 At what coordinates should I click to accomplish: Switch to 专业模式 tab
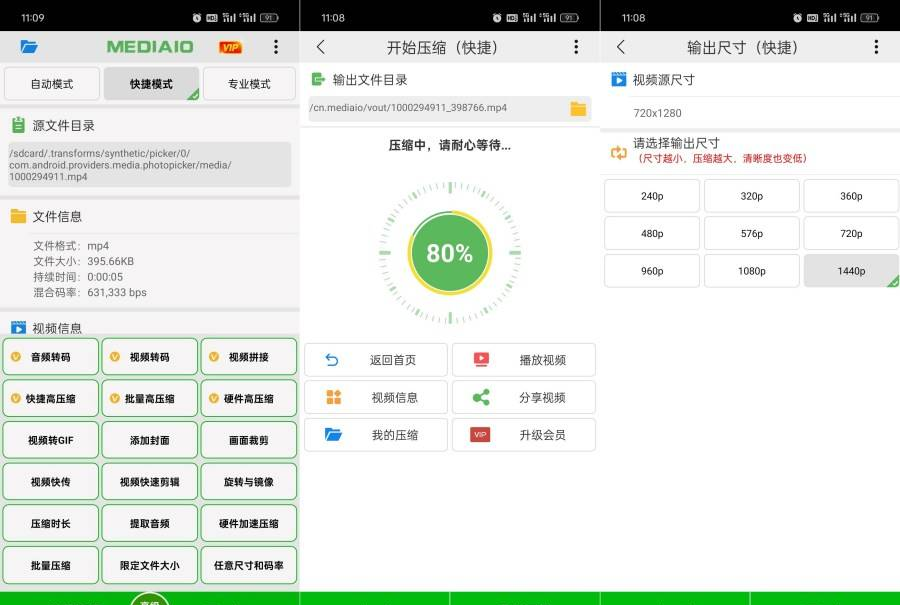click(x=249, y=84)
